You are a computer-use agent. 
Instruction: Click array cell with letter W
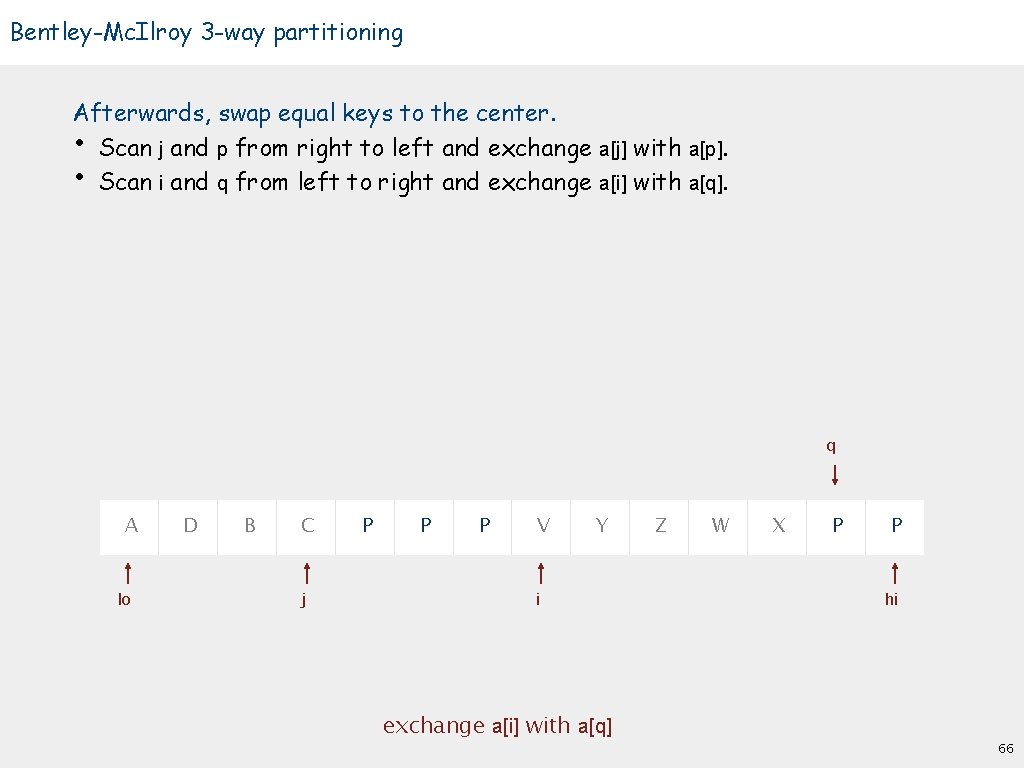pos(719,525)
